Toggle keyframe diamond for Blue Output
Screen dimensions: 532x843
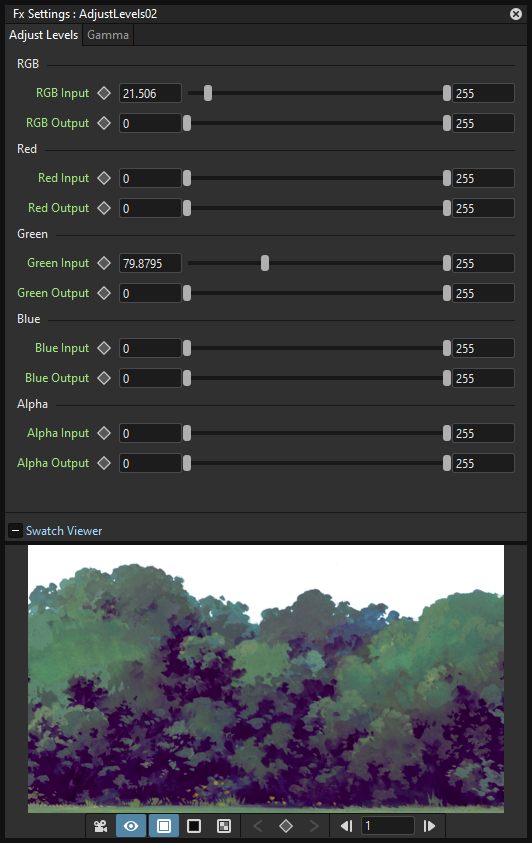click(104, 378)
